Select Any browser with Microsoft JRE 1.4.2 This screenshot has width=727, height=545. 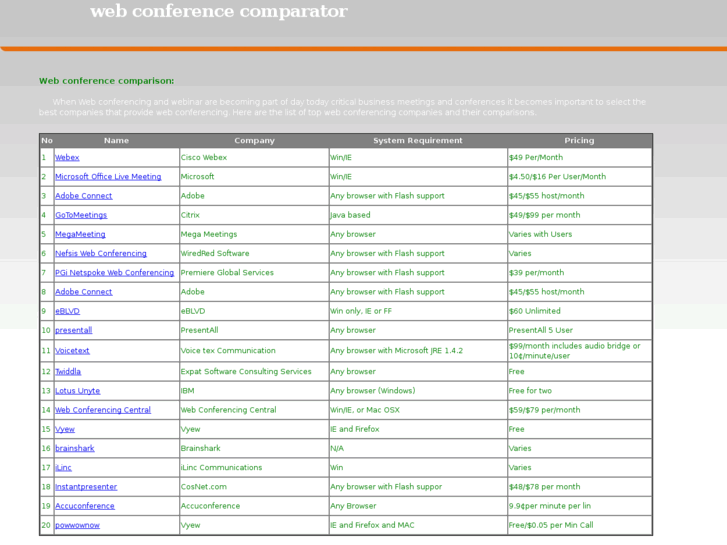(418, 351)
